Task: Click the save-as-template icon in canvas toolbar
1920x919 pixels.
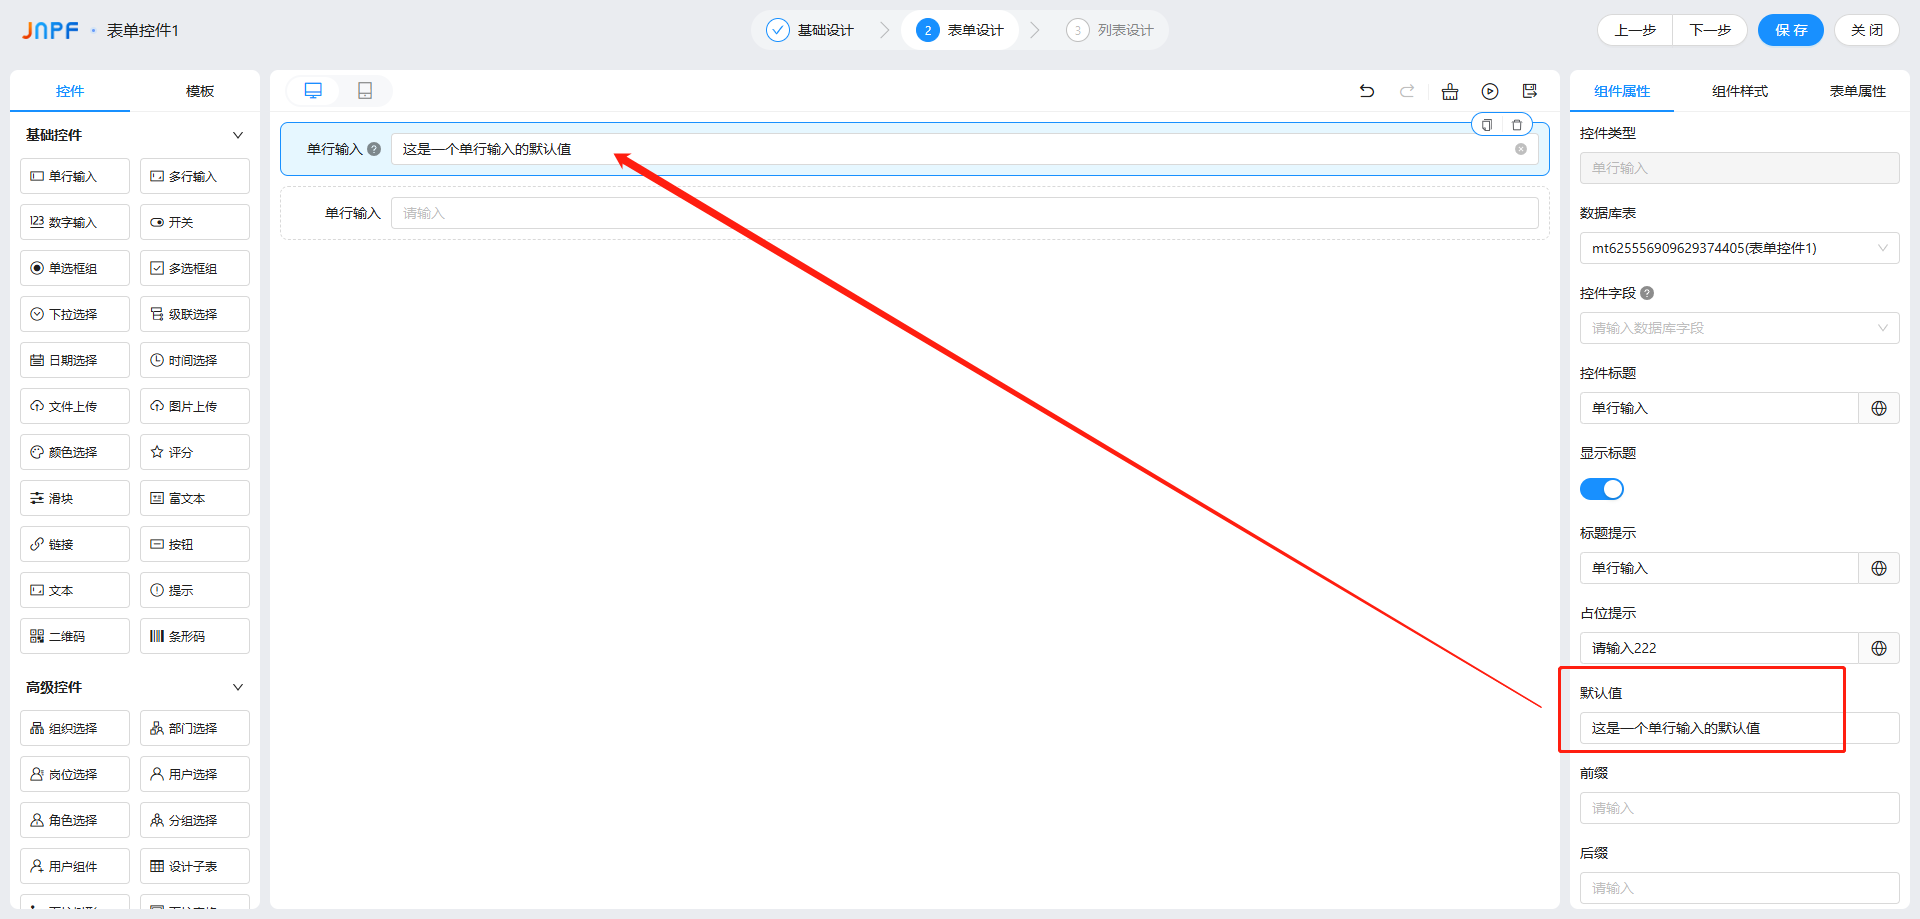Action: tap(1530, 91)
